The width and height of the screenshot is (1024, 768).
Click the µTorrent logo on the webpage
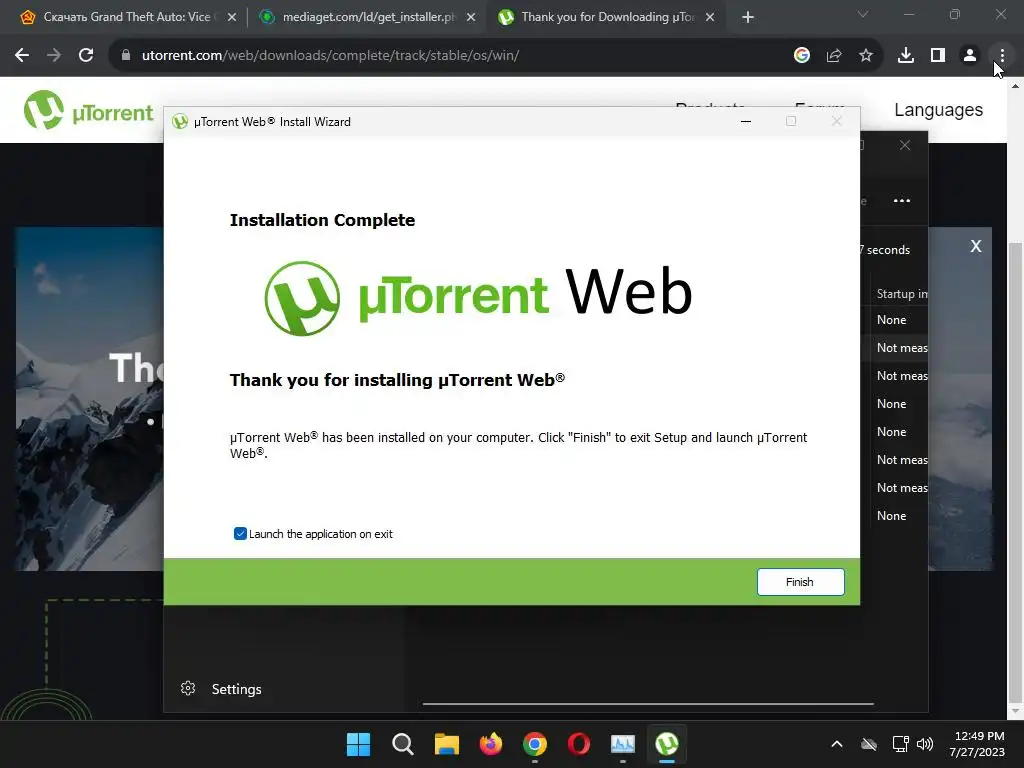click(89, 110)
